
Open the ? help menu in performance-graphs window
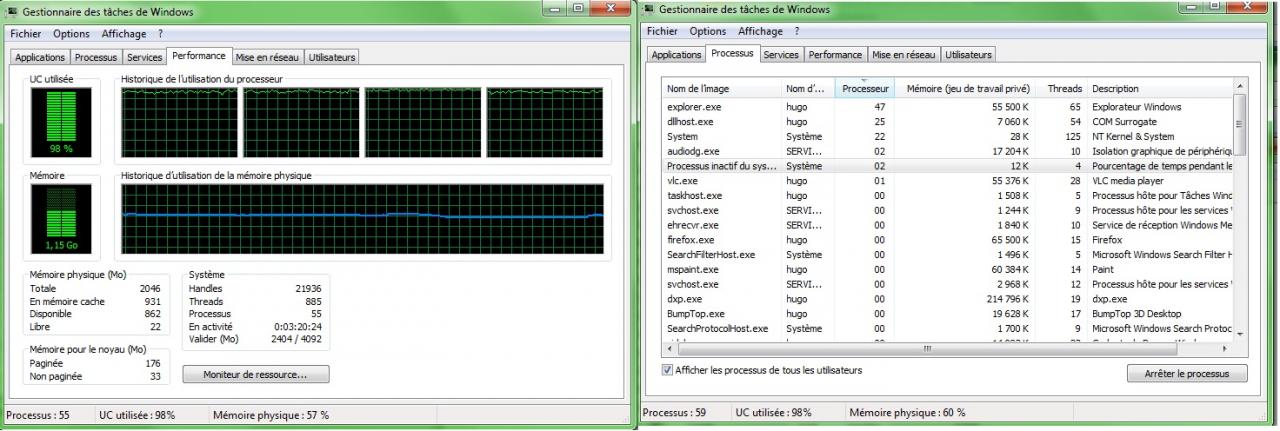[160, 34]
